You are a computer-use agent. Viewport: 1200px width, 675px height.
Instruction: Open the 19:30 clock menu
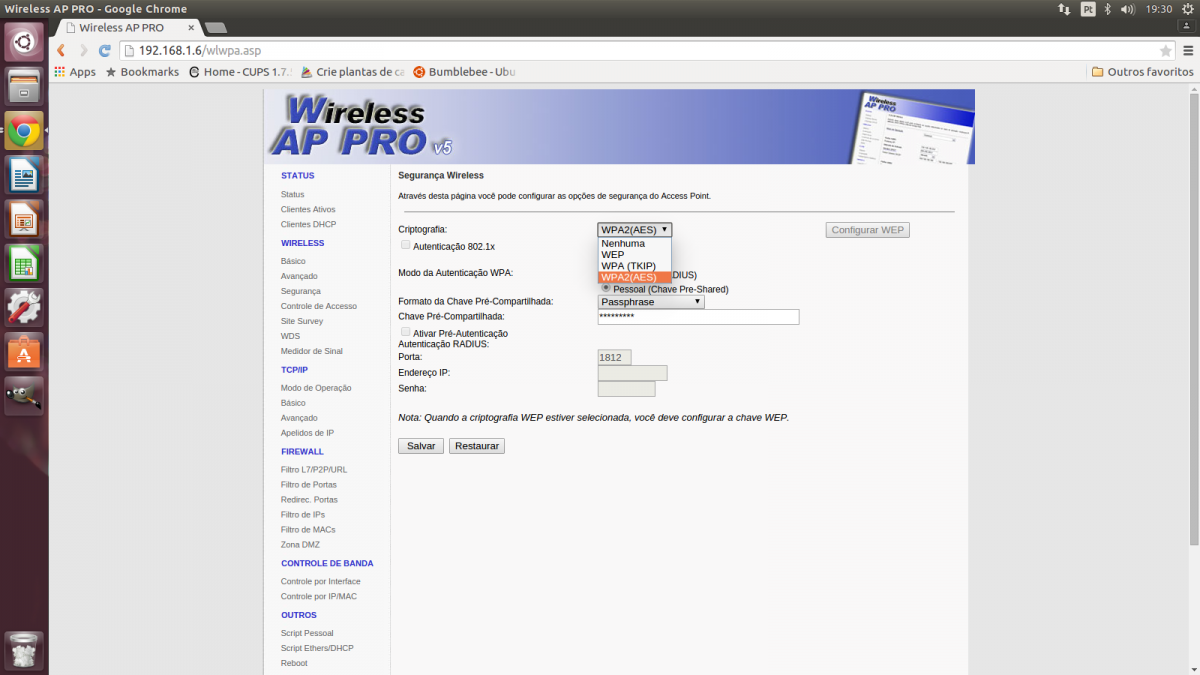[1158, 9]
